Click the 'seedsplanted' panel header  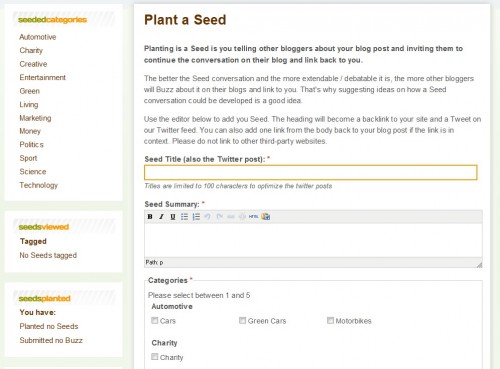(44, 298)
